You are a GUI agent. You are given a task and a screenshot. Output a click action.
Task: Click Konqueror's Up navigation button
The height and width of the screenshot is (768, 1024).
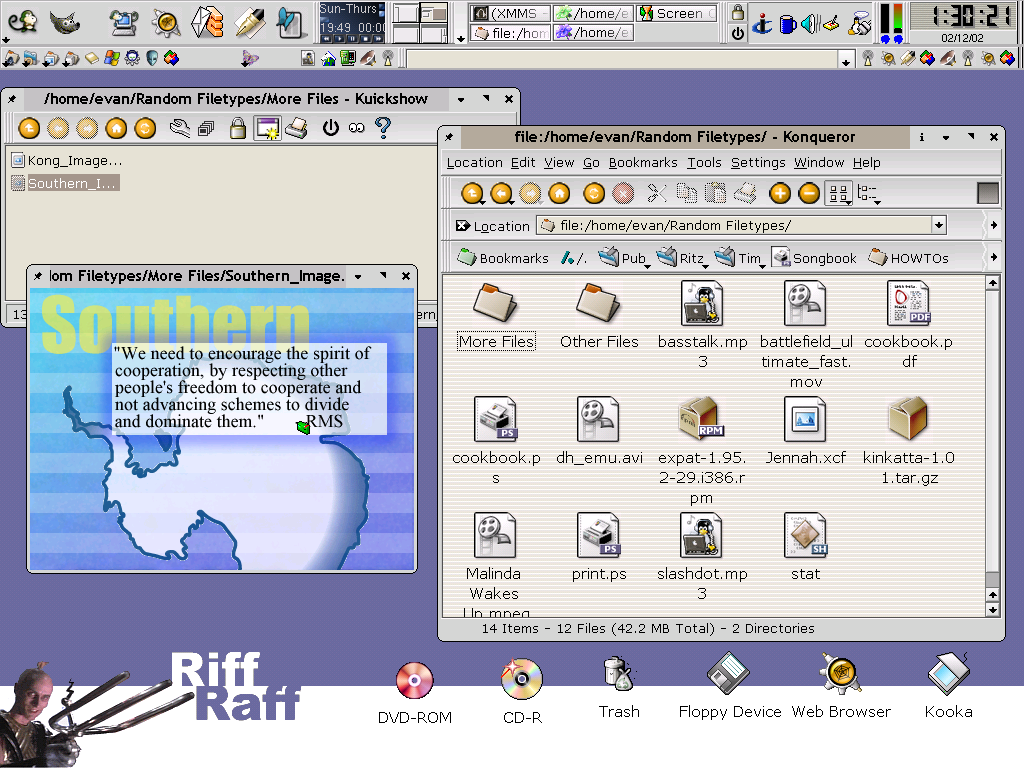(472, 193)
